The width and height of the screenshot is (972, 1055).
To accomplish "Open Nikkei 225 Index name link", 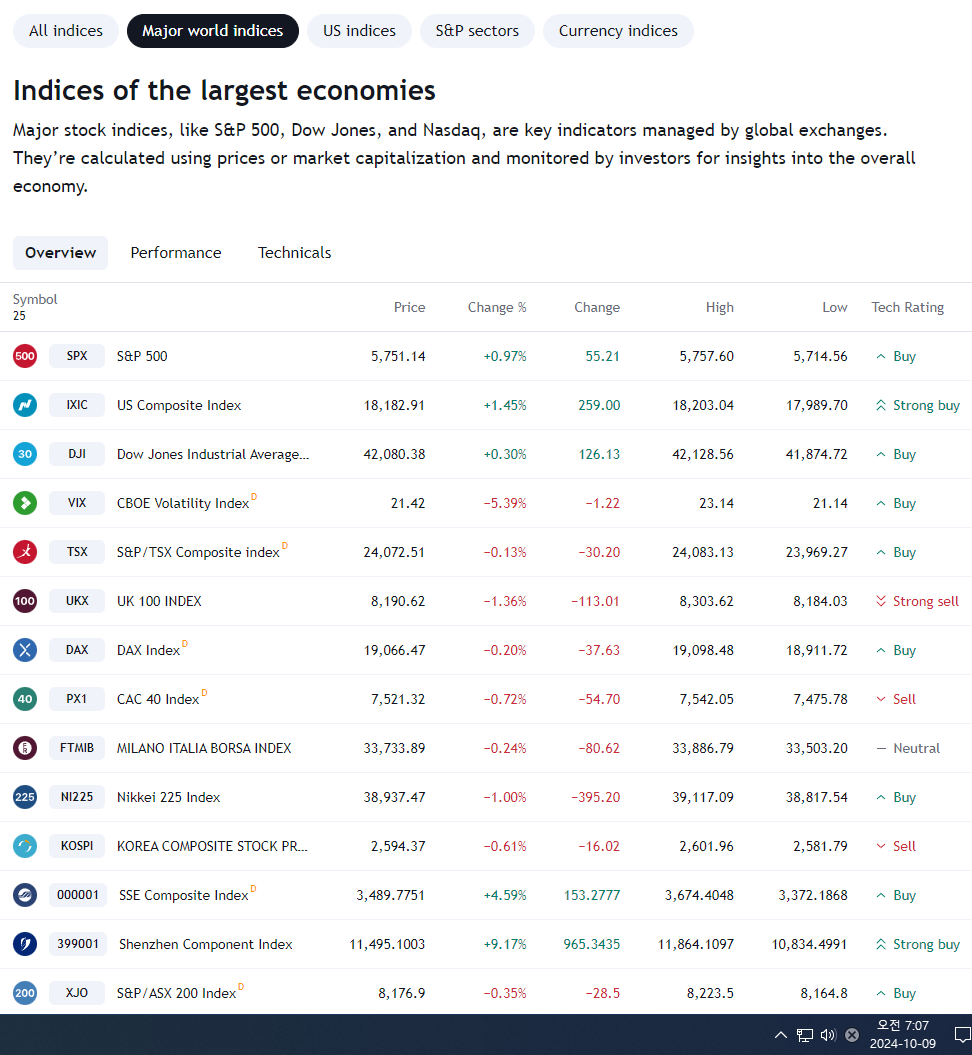I will point(168,798).
